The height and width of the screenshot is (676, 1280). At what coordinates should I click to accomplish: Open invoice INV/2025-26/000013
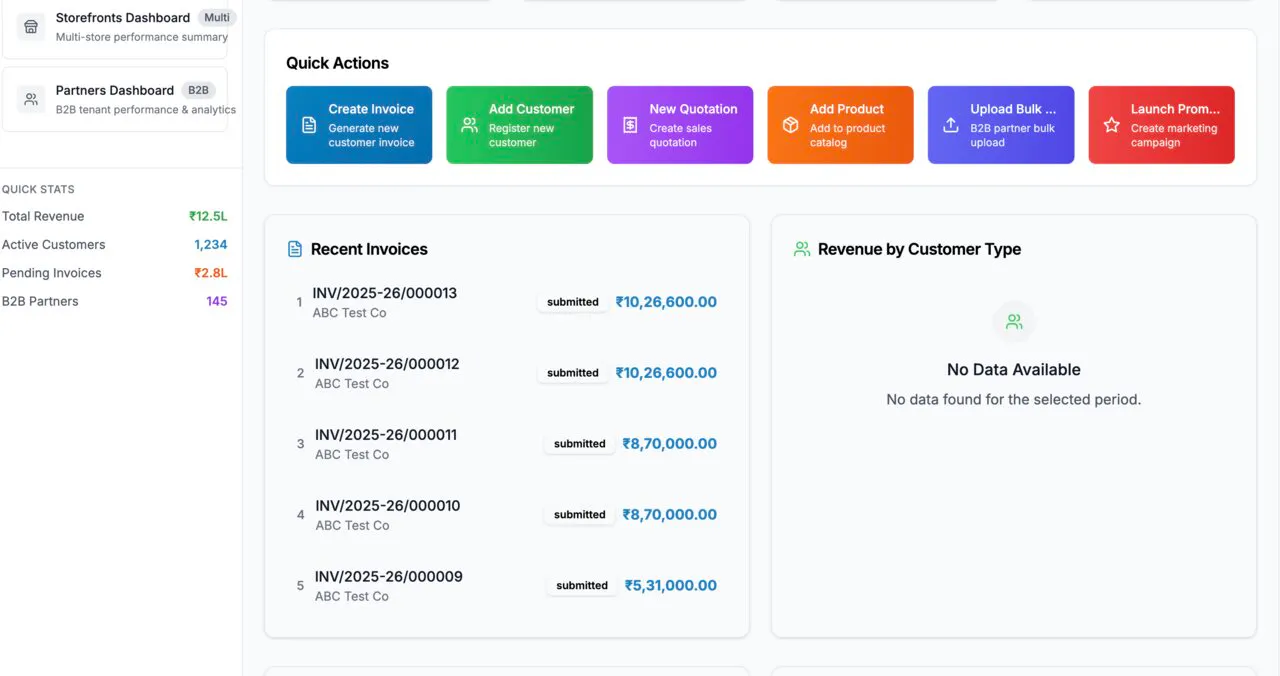(x=506, y=302)
